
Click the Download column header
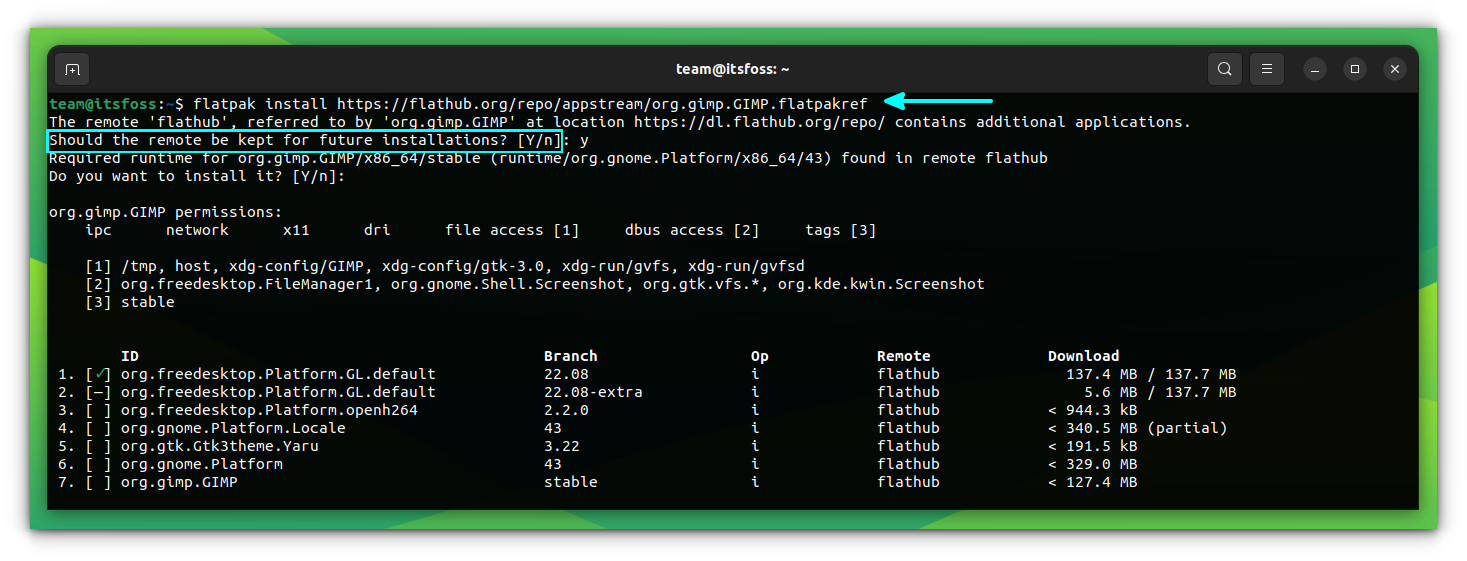pos(1084,356)
